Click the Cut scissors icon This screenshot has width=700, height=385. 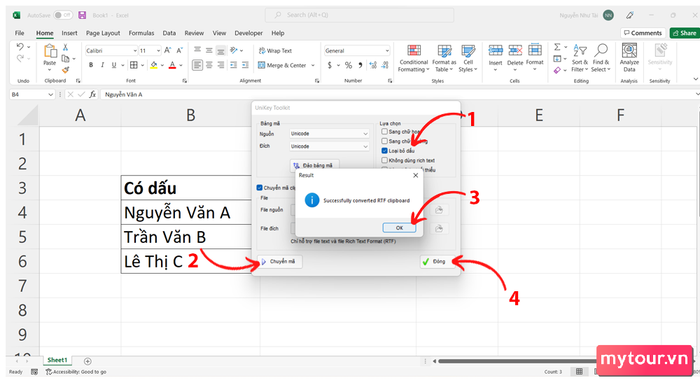pyautogui.click(x=65, y=47)
